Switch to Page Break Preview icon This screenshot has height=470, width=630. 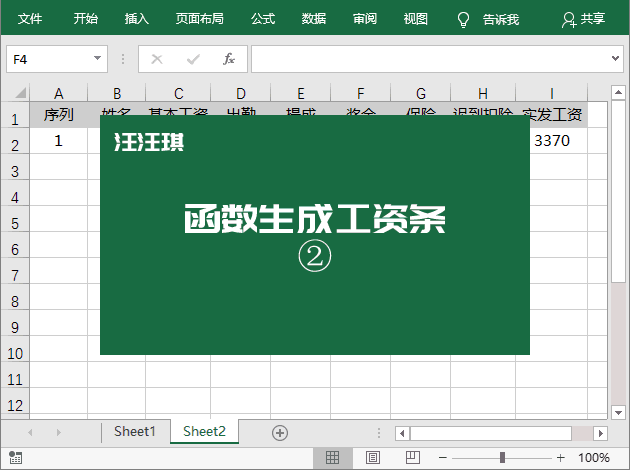(413, 458)
